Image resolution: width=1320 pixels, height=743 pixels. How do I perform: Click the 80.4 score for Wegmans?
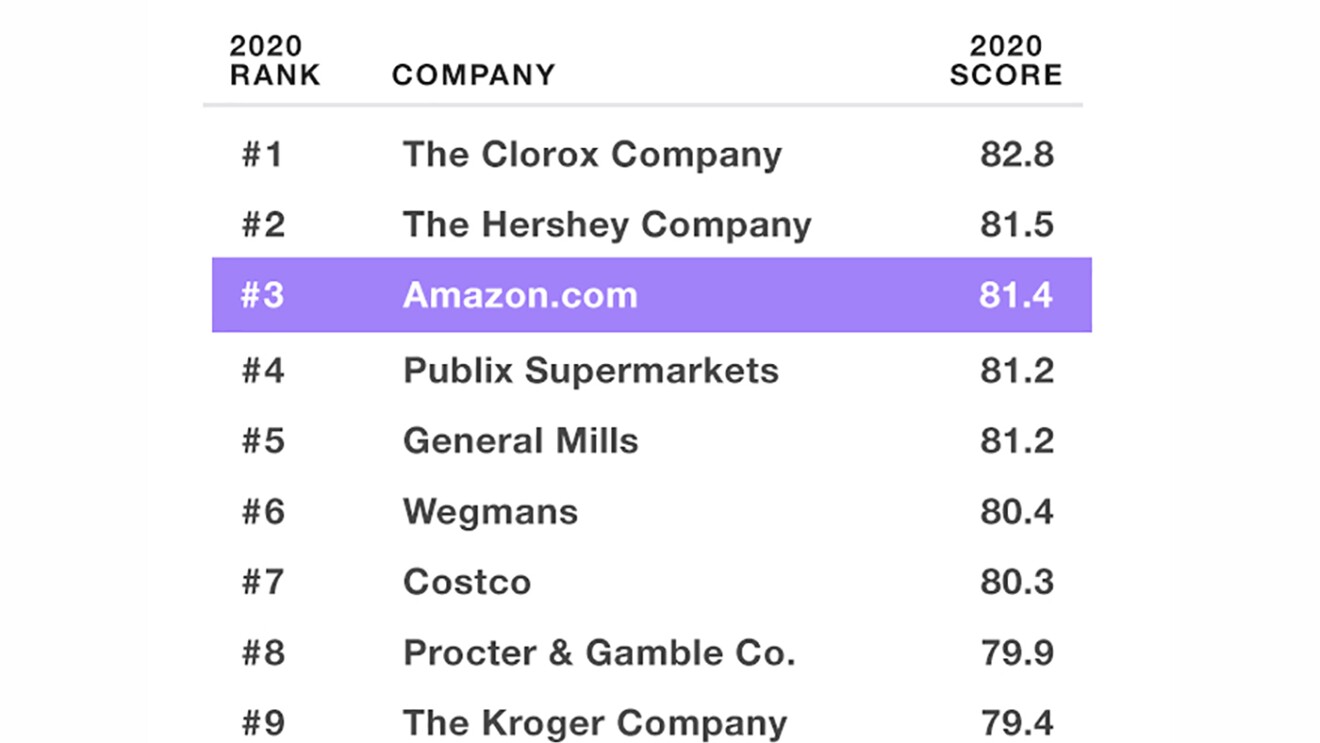(1016, 512)
